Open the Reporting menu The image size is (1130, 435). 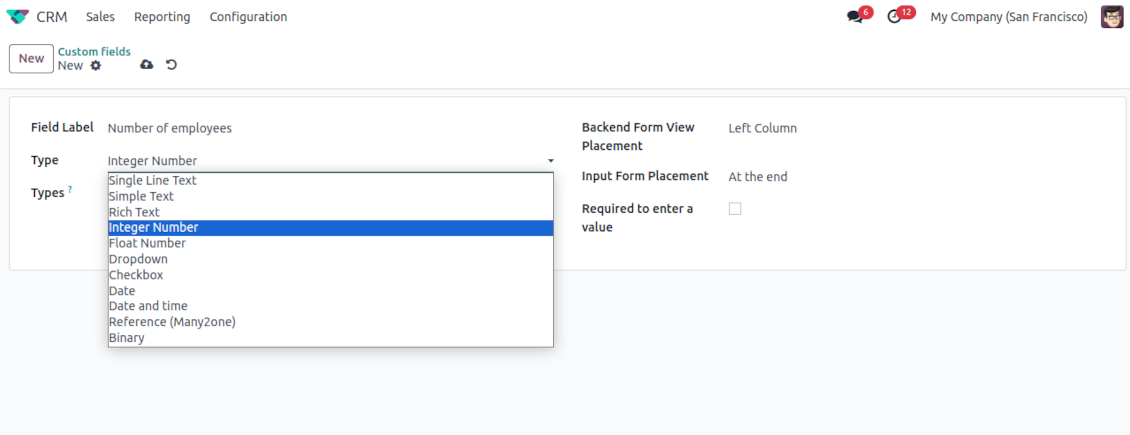coord(162,17)
